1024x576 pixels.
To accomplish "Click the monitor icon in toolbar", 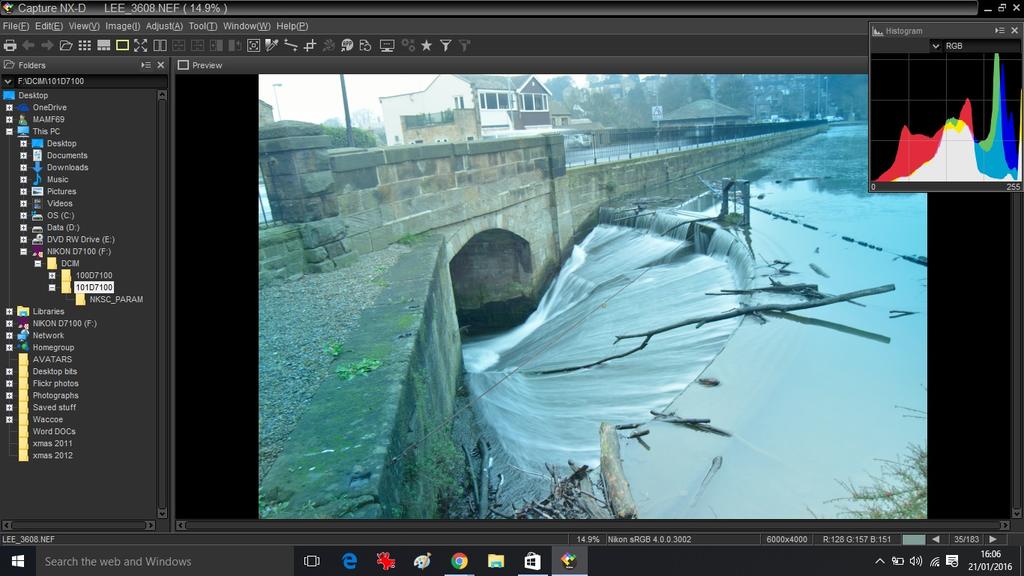I will point(387,45).
